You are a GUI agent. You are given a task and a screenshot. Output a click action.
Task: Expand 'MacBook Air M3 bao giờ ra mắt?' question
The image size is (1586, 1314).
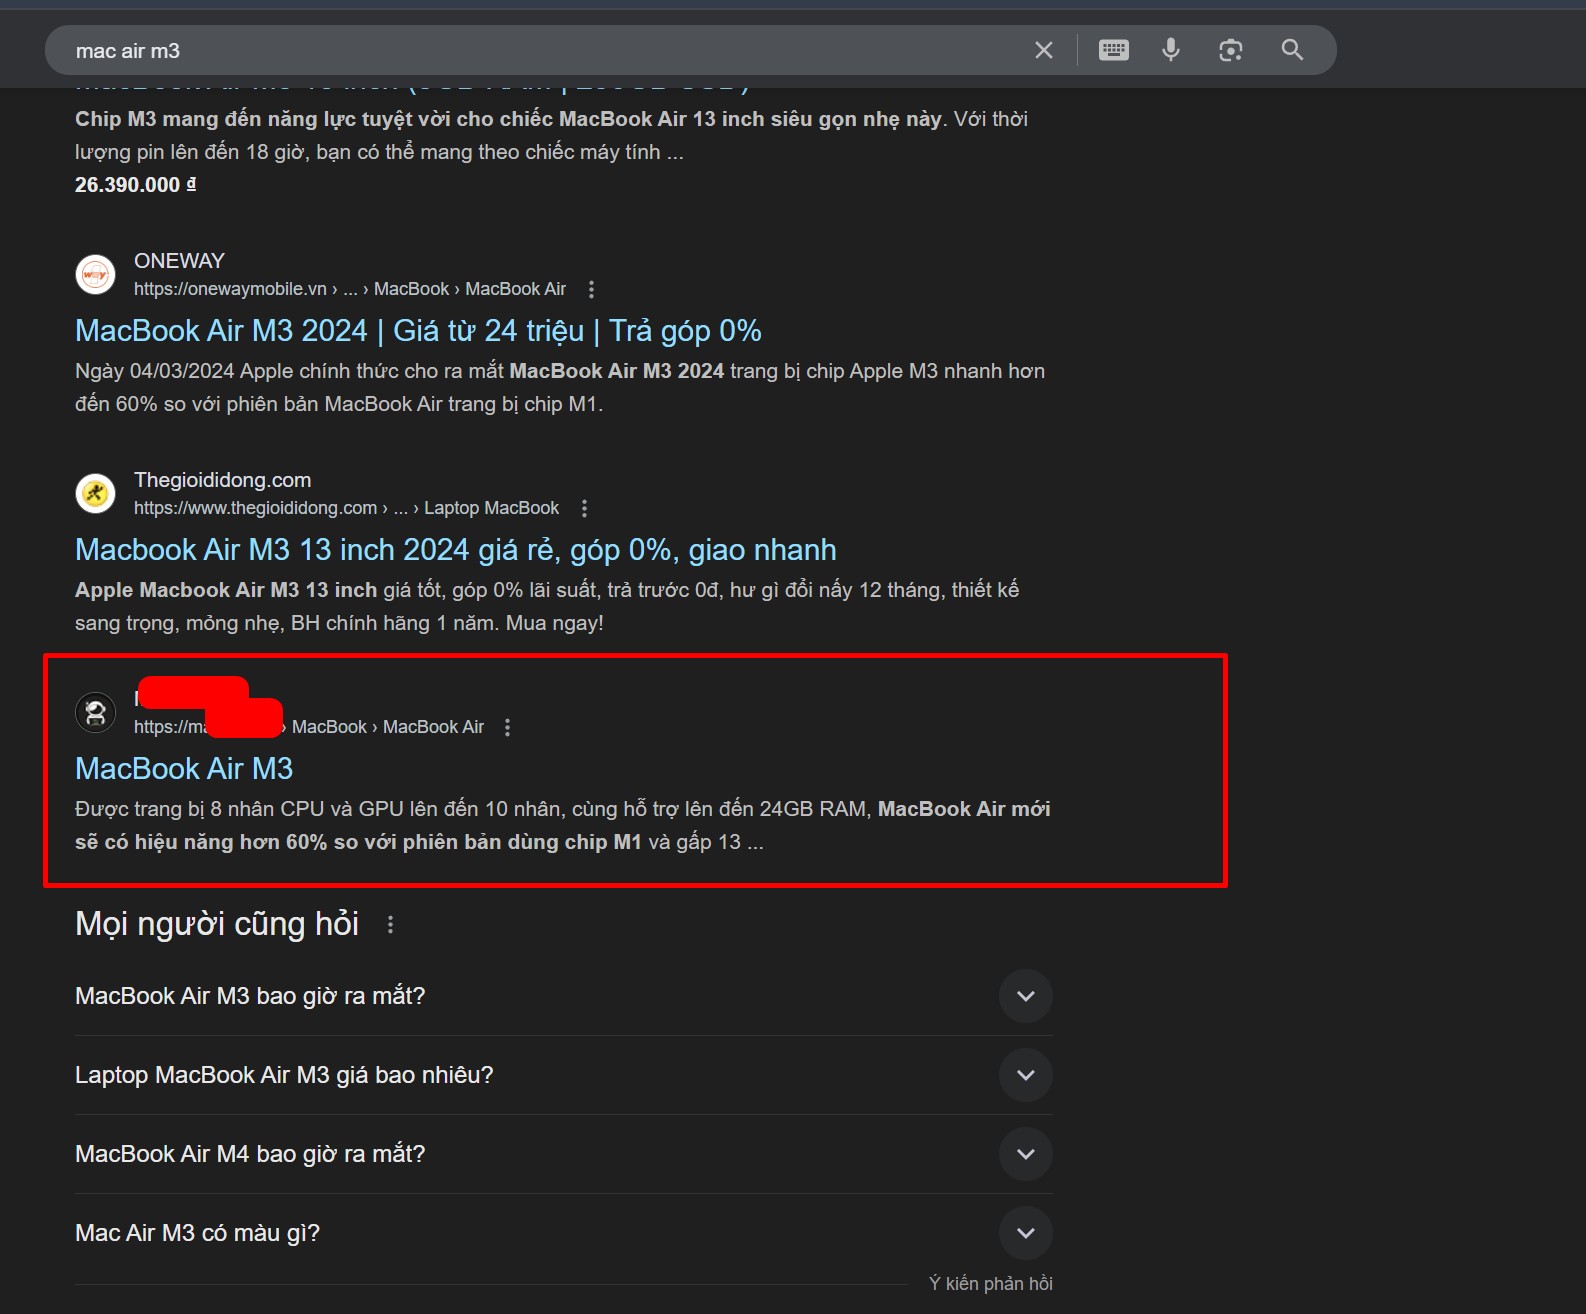(564, 996)
